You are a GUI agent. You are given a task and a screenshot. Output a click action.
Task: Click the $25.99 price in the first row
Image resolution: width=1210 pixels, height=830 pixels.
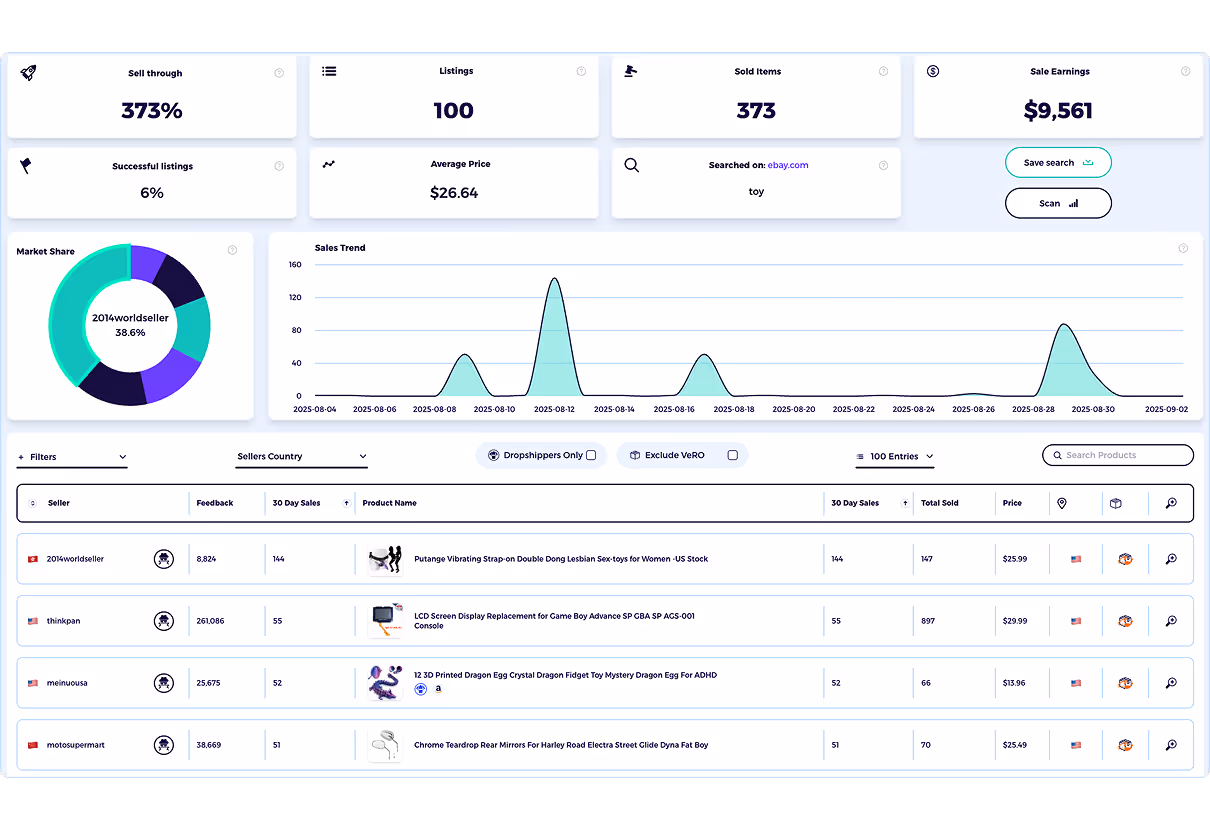coord(1015,559)
